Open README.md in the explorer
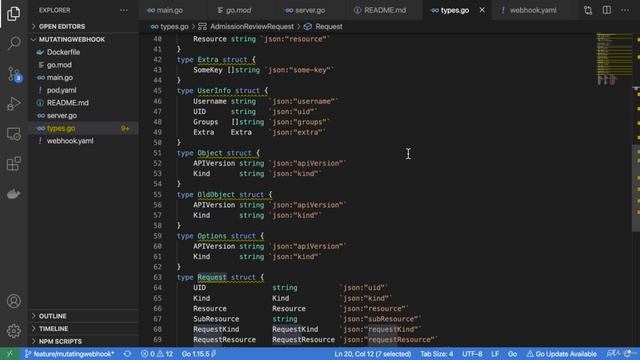 click(83, 103)
